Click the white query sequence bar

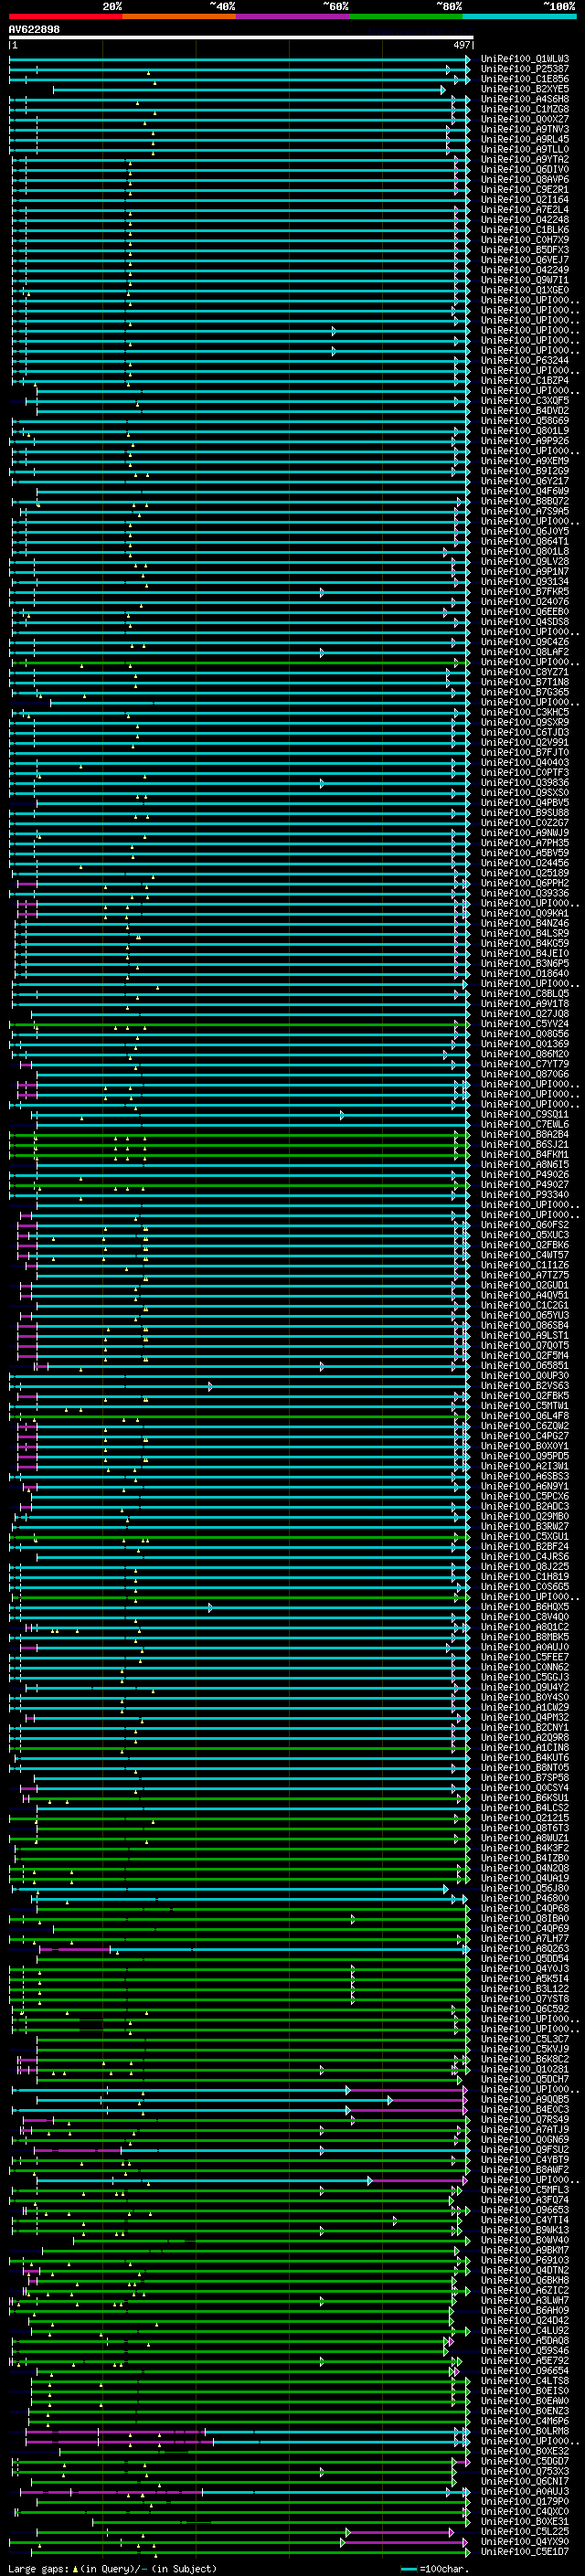click(241, 38)
